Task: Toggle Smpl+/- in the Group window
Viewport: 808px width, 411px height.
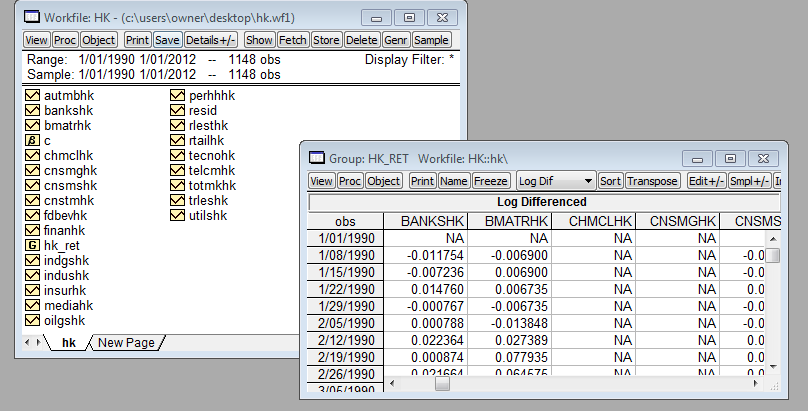Action: pyautogui.click(x=749, y=181)
